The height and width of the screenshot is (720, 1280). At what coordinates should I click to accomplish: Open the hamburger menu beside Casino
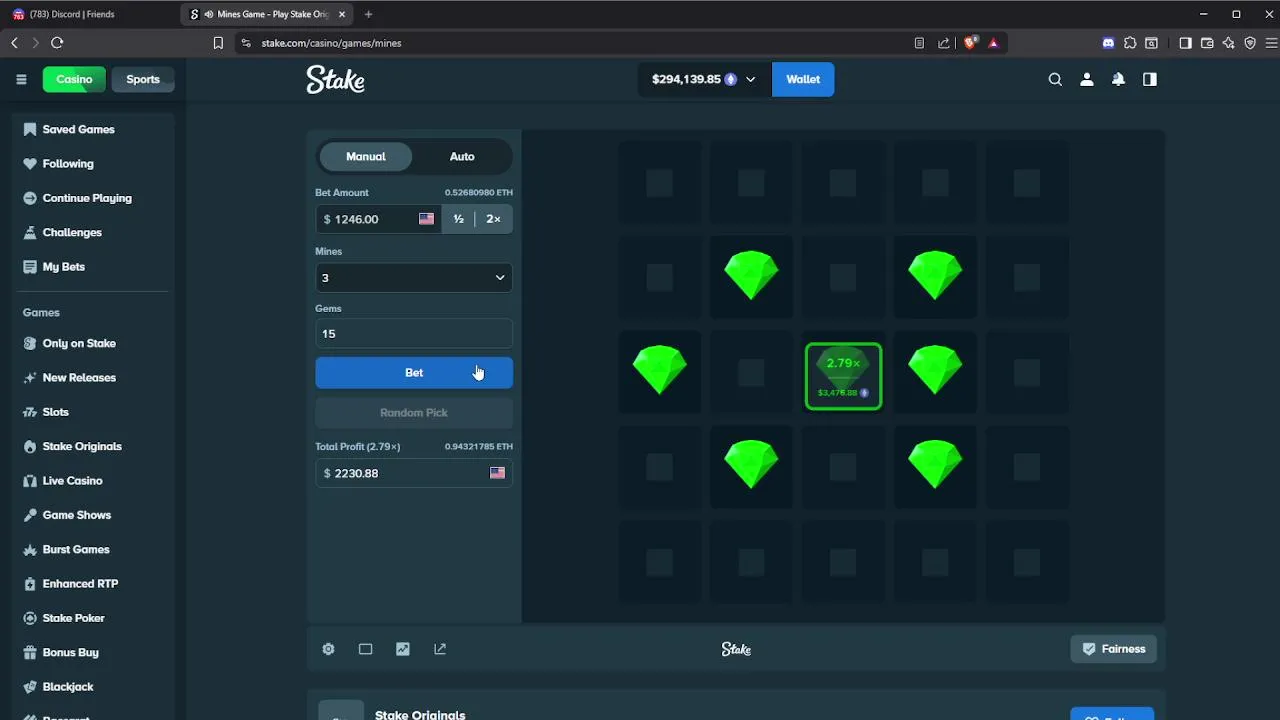(21, 79)
